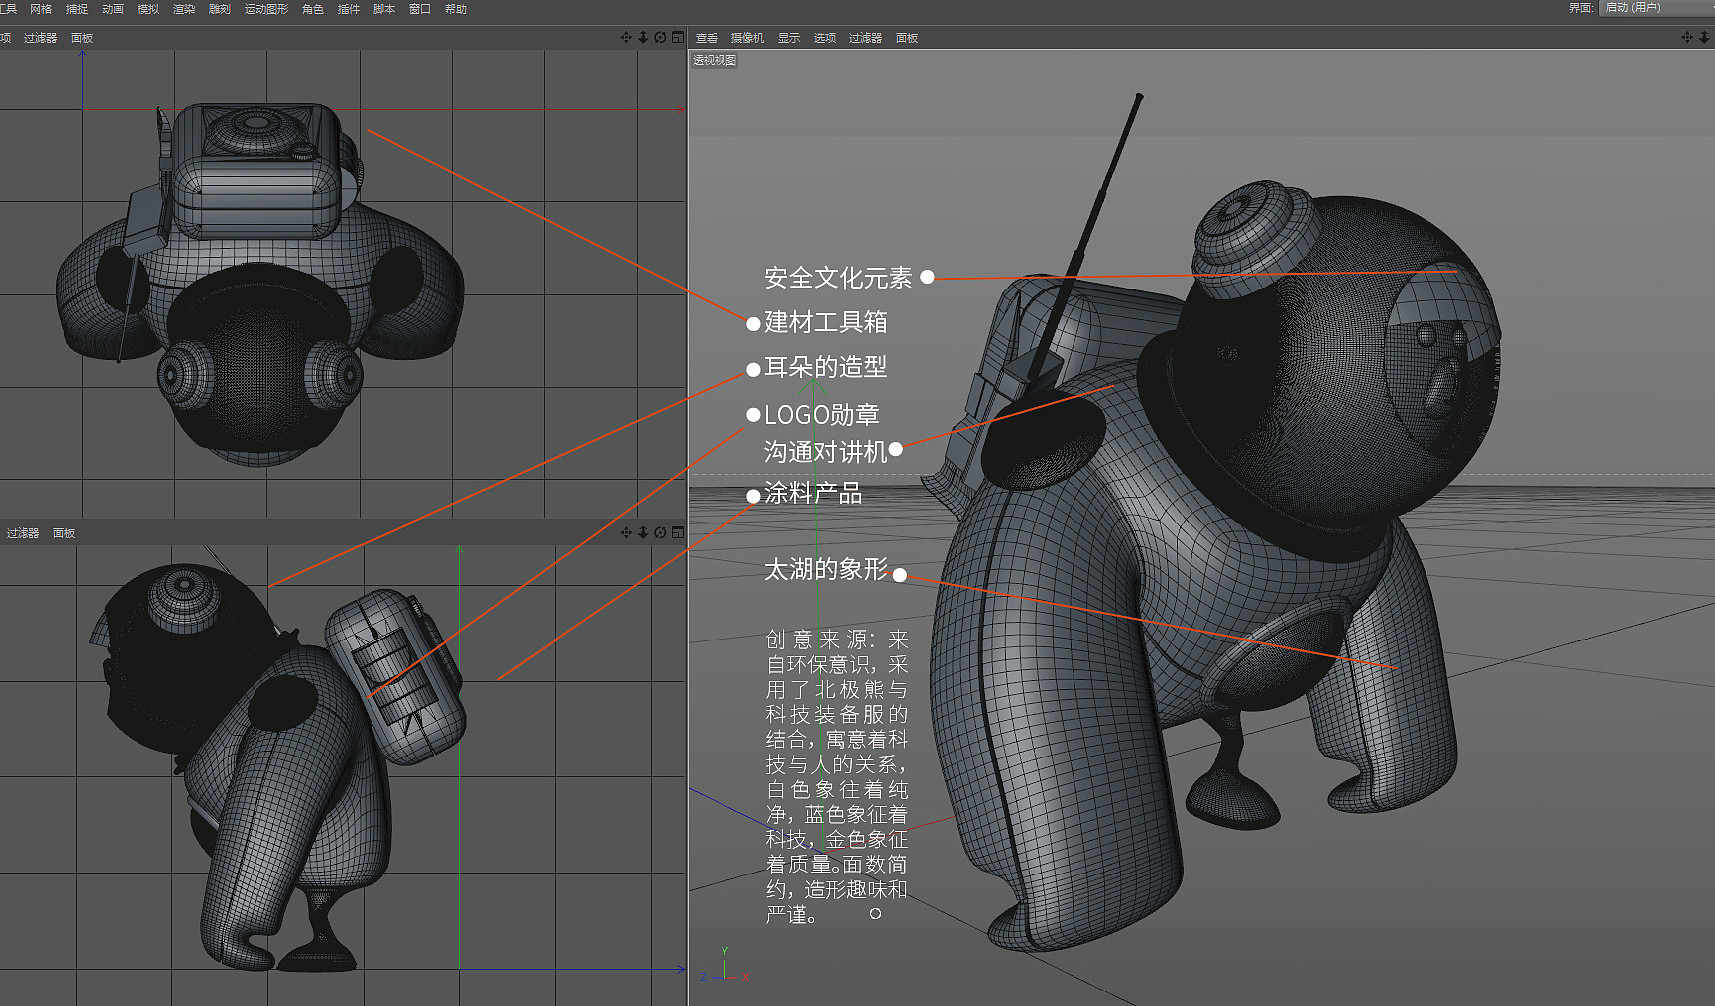The image size is (1715, 1006).
Task: Select the pan view icon in the top viewport
Action: coord(626,37)
